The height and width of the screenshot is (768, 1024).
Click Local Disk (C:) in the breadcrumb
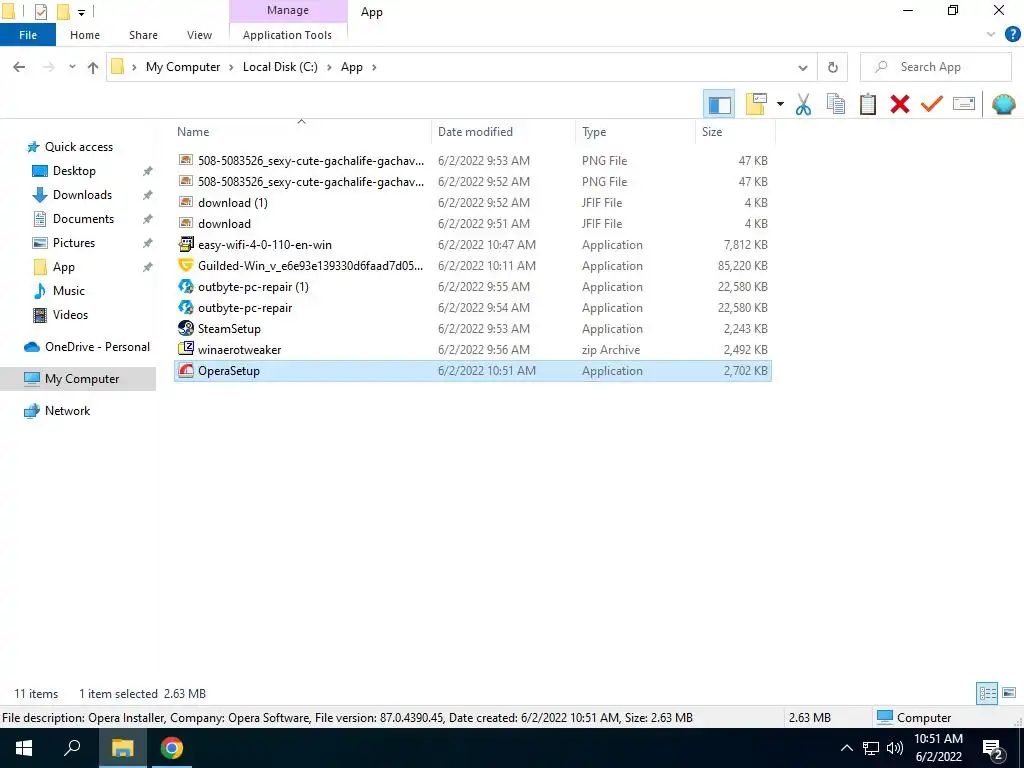(x=280, y=67)
